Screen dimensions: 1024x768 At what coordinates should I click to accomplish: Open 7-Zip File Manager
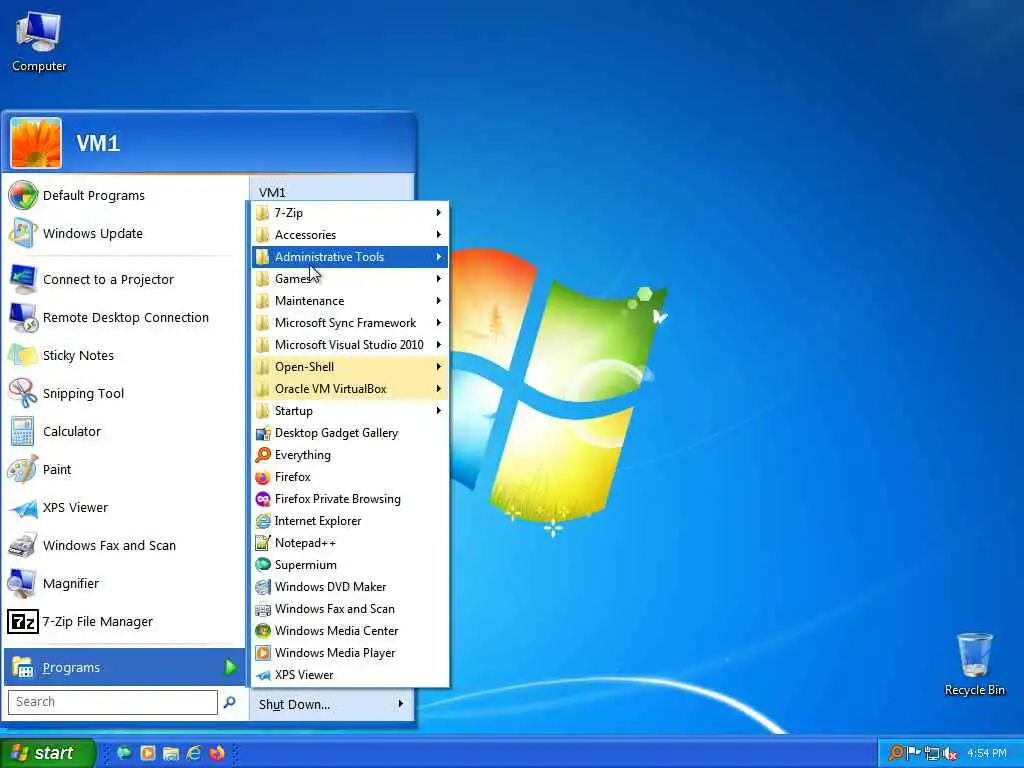click(x=124, y=621)
